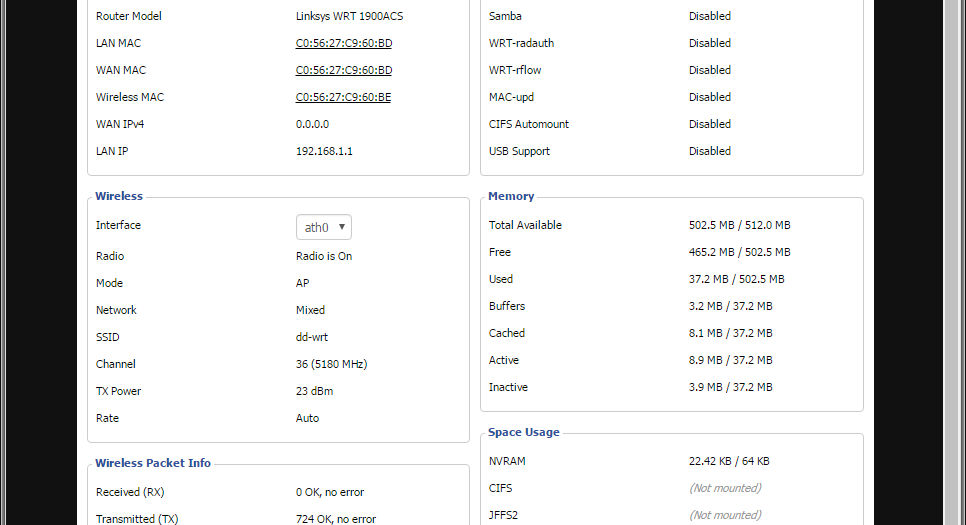Click the USB Support Disabled status
This screenshot has width=966, height=525.
709,151
